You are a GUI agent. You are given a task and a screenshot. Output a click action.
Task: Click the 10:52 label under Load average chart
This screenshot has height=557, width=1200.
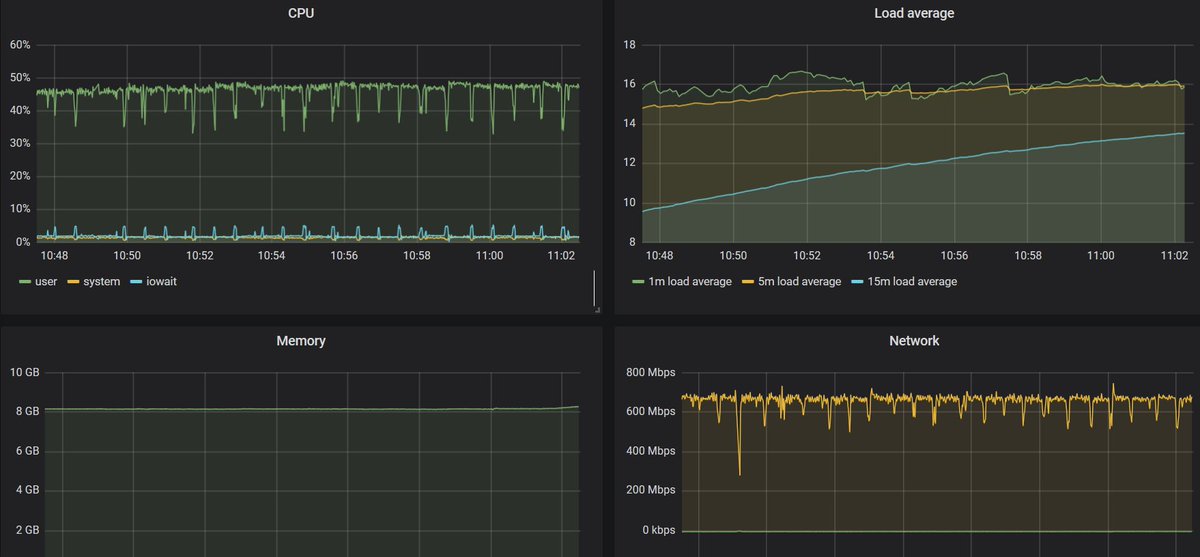[807, 257]
